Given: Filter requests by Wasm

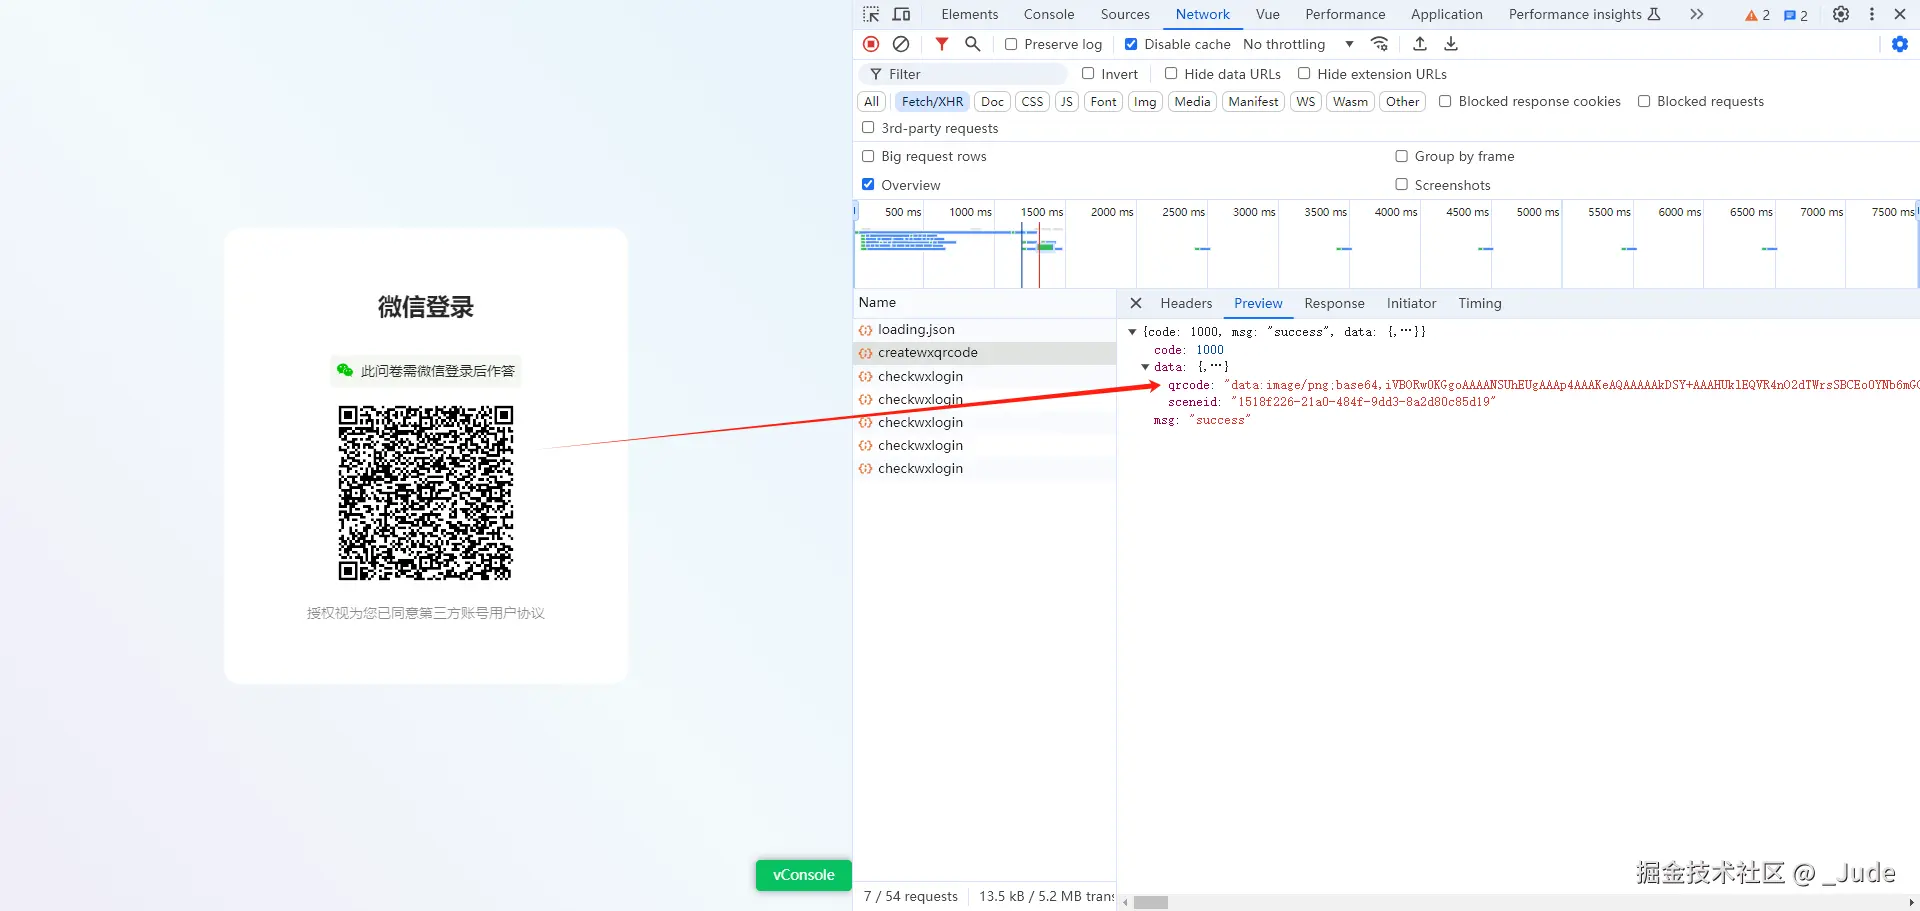Looking at the screenshot, I should point(1350,101).
